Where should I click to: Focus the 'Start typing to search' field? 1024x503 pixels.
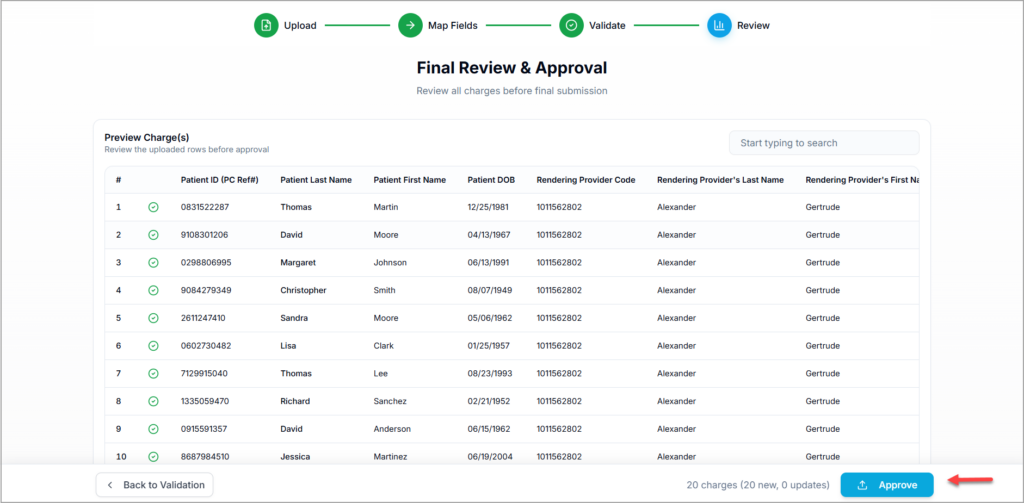[x=823, y=143]
